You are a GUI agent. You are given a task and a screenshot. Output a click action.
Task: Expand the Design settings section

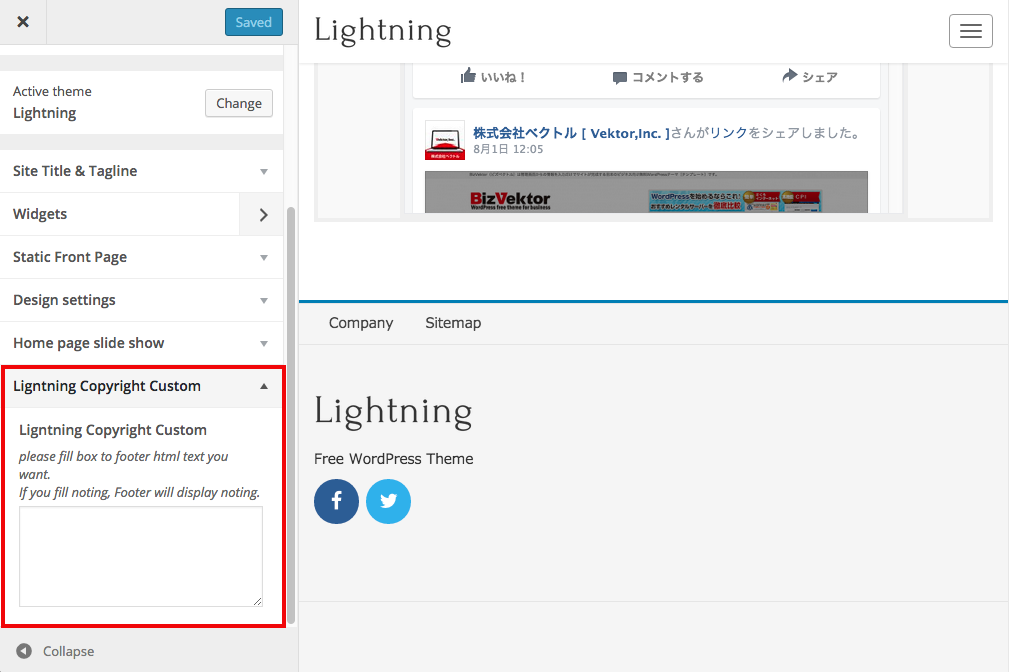(x=142, y=301)
